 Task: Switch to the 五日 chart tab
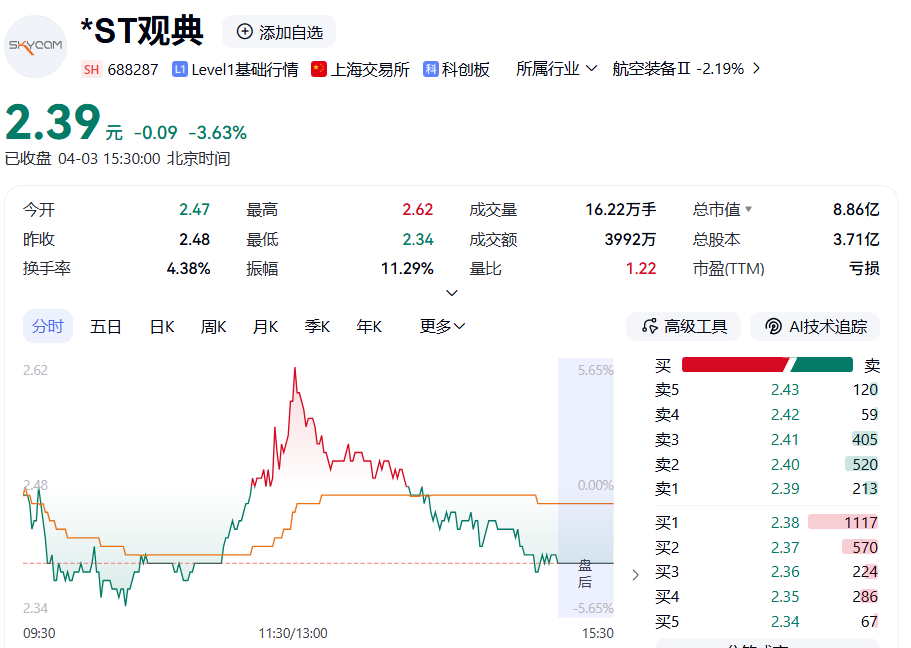pos(106,327)
